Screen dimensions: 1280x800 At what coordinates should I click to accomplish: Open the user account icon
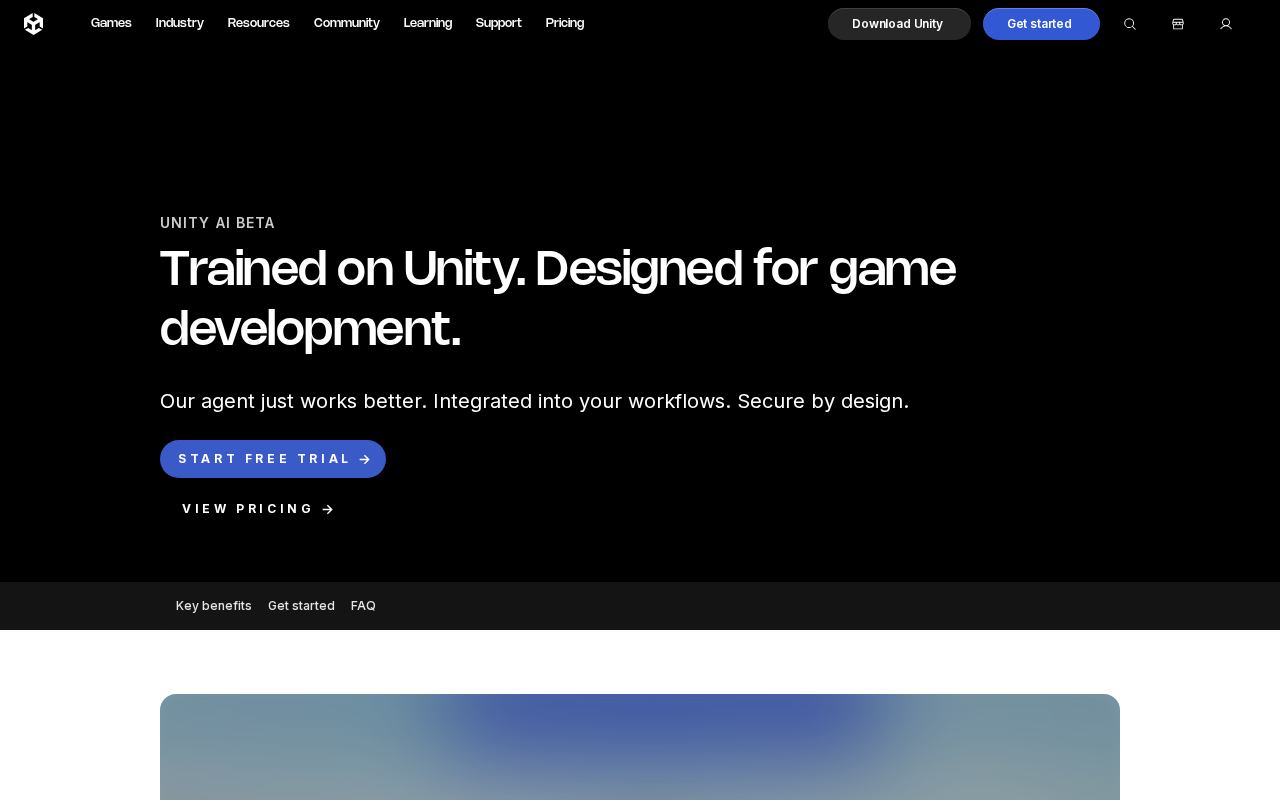[x=1226, y=24]
